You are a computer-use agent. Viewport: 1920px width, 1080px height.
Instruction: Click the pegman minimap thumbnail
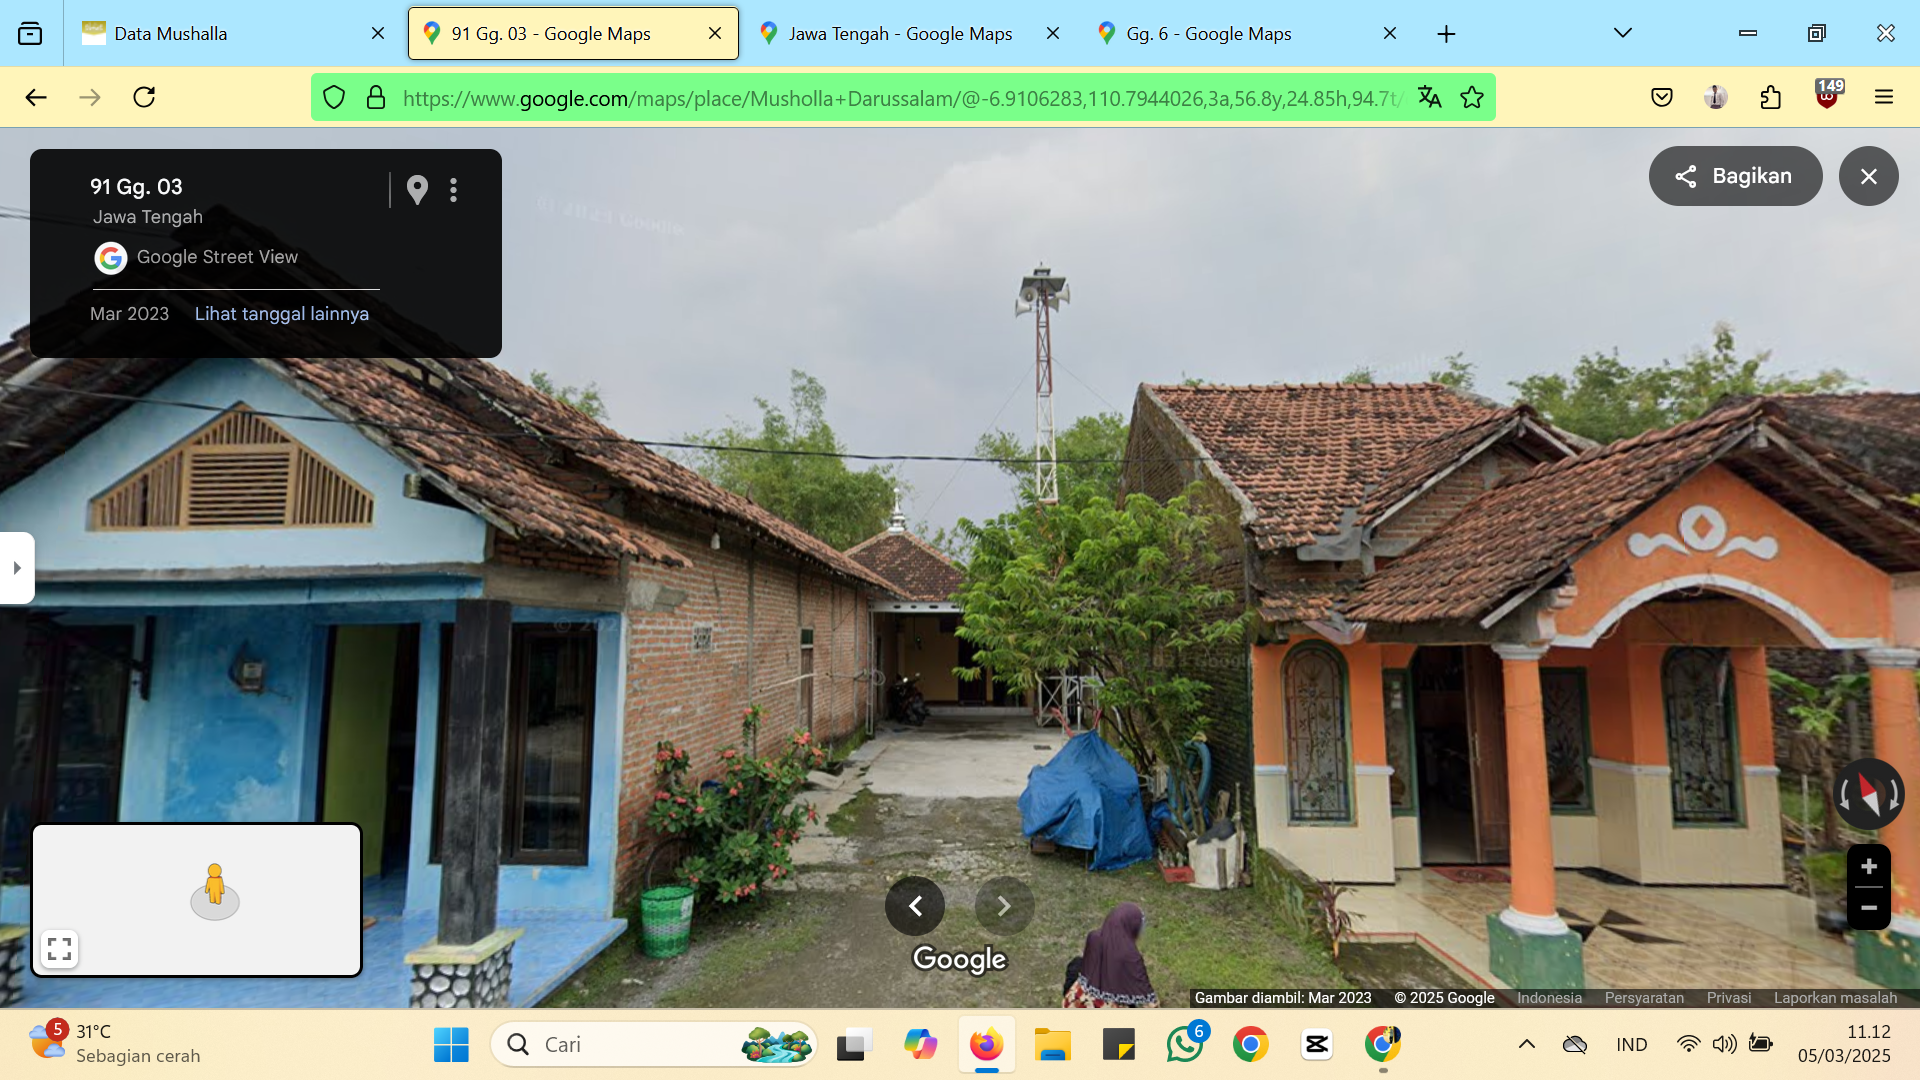tap(197, 899)
